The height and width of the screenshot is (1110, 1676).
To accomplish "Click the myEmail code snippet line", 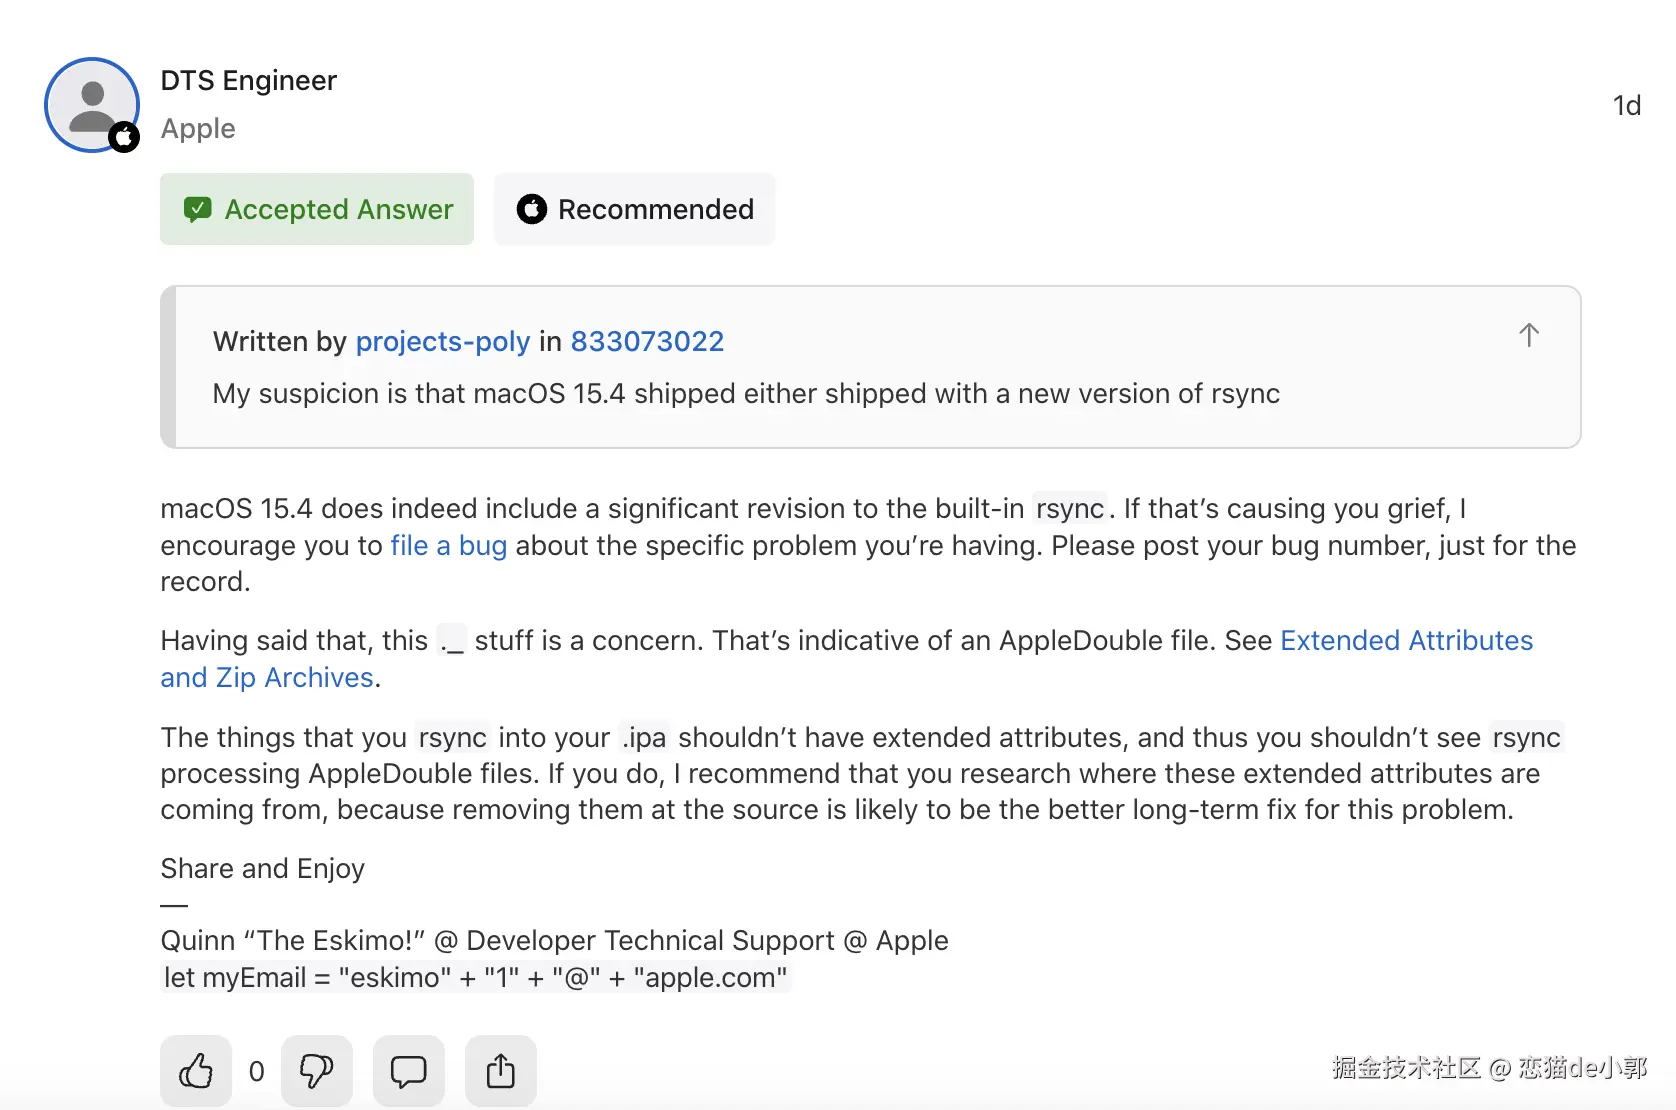I will [x=475, y=977].
